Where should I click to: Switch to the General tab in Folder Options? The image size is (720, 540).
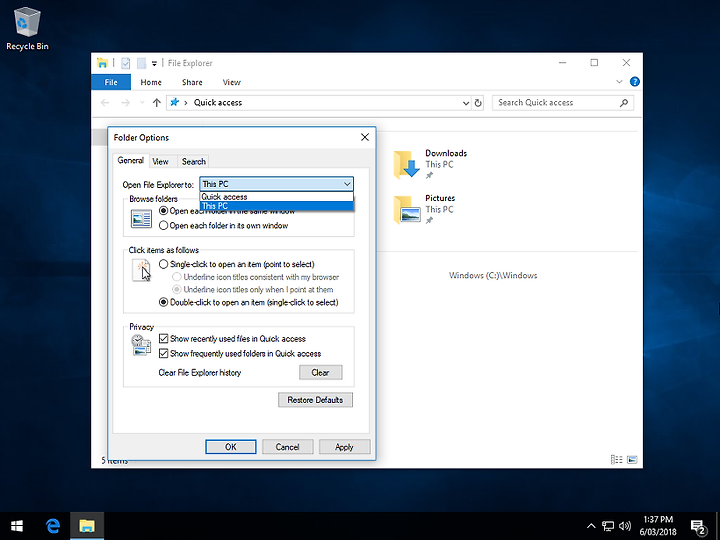pos(130,160)
